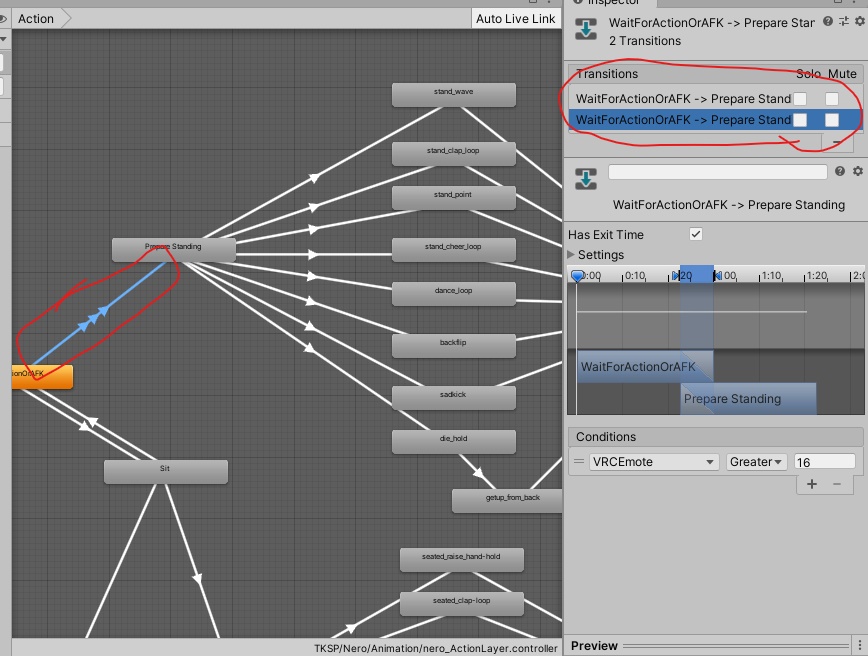Select the seated_clap-loop state node
The height and width of the screenshot is (656, 868).
[x=461, y=603]
